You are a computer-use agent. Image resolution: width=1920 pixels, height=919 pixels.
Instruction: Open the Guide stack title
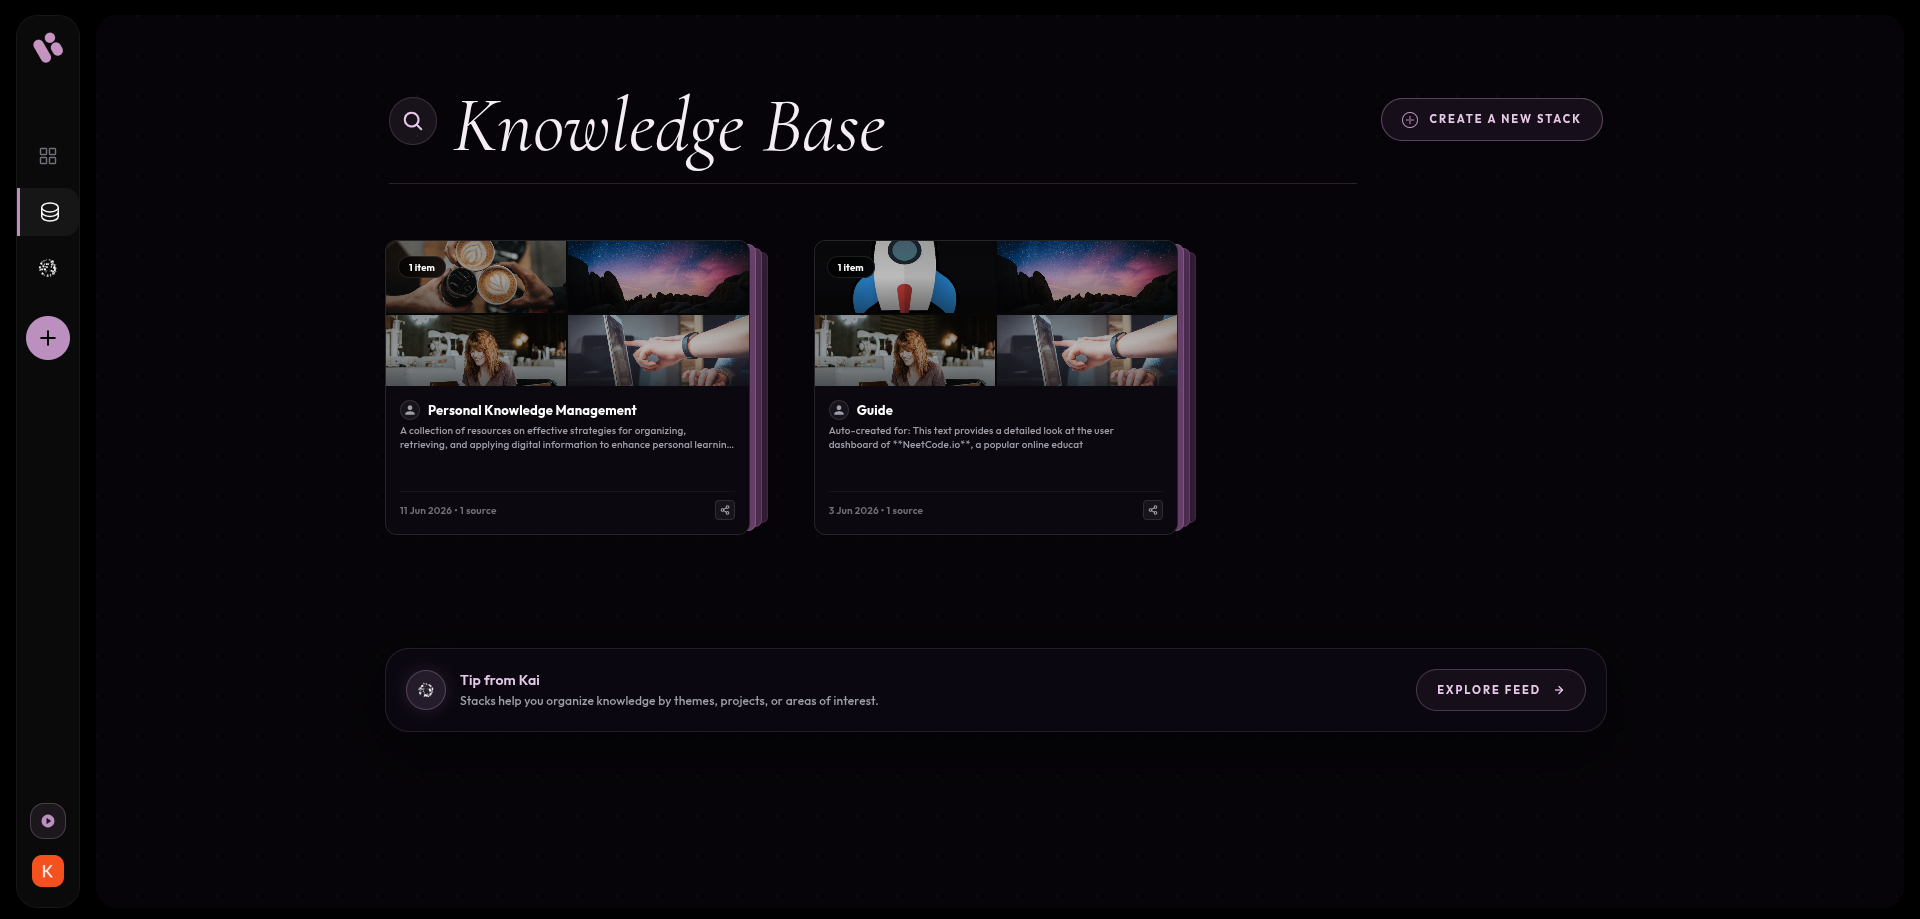tap(875, 410)
